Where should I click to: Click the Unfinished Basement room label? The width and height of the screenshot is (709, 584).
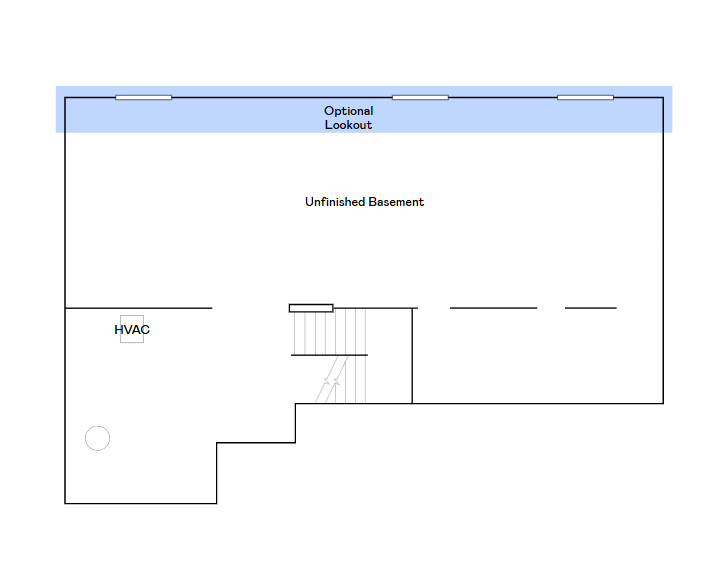(x=364, y=202)
